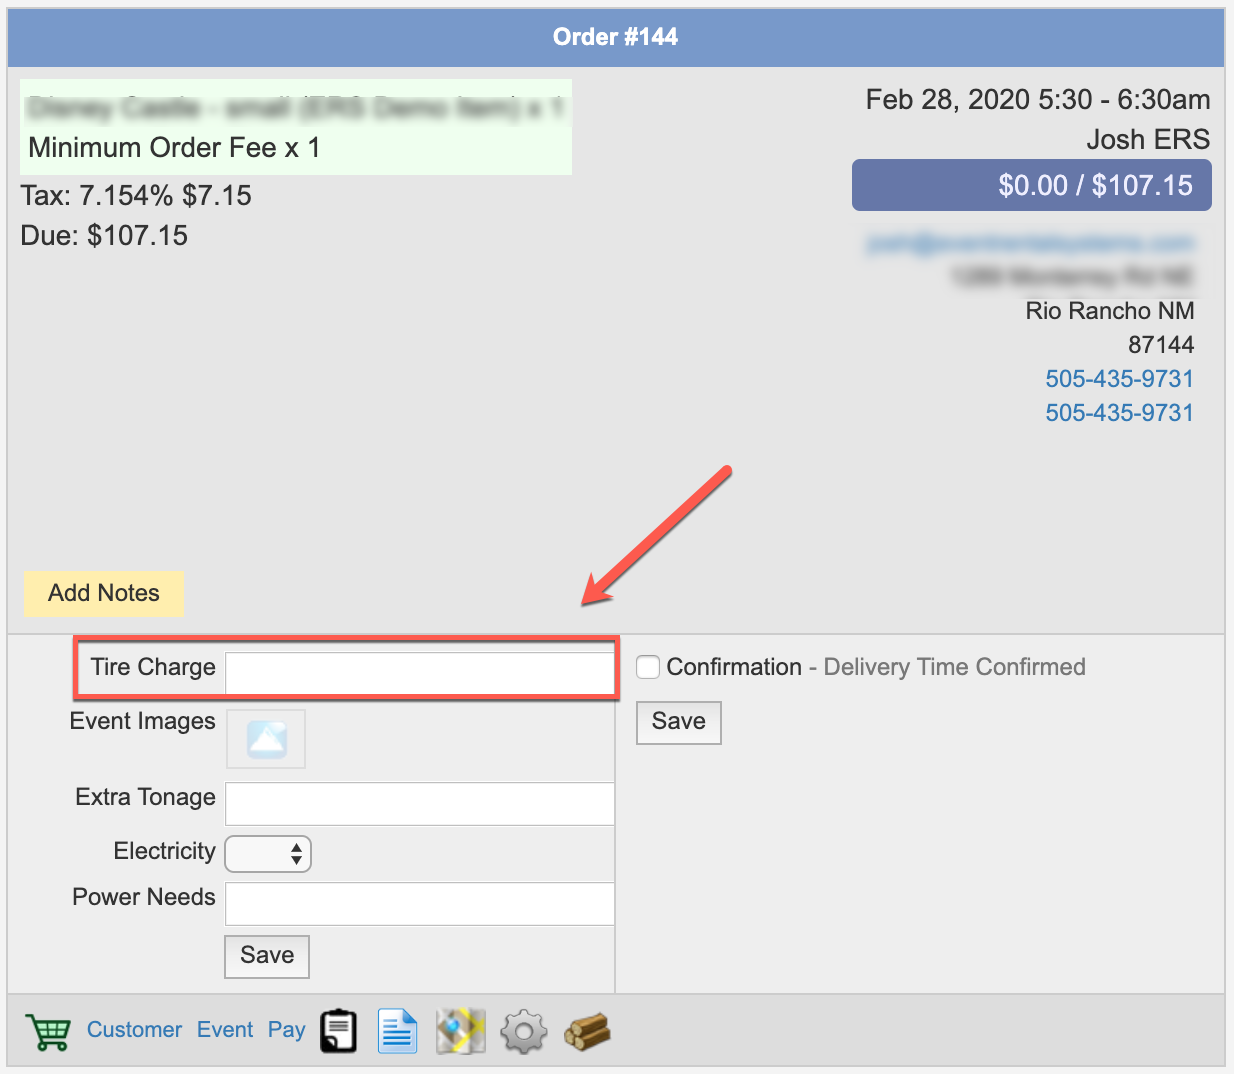The width and height of the screenshot is (1234, 1074).
Task: Click the Power Needs input box
Action: click(419, 903)
